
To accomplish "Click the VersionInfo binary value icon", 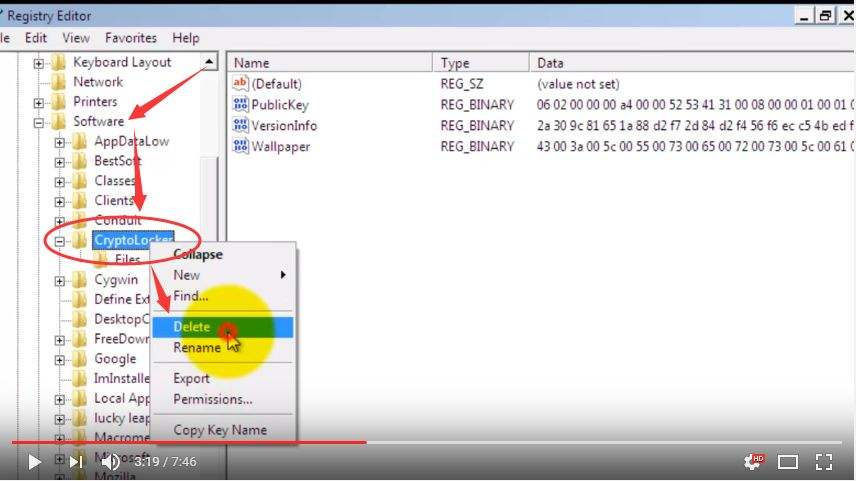I will coord(240,126).
